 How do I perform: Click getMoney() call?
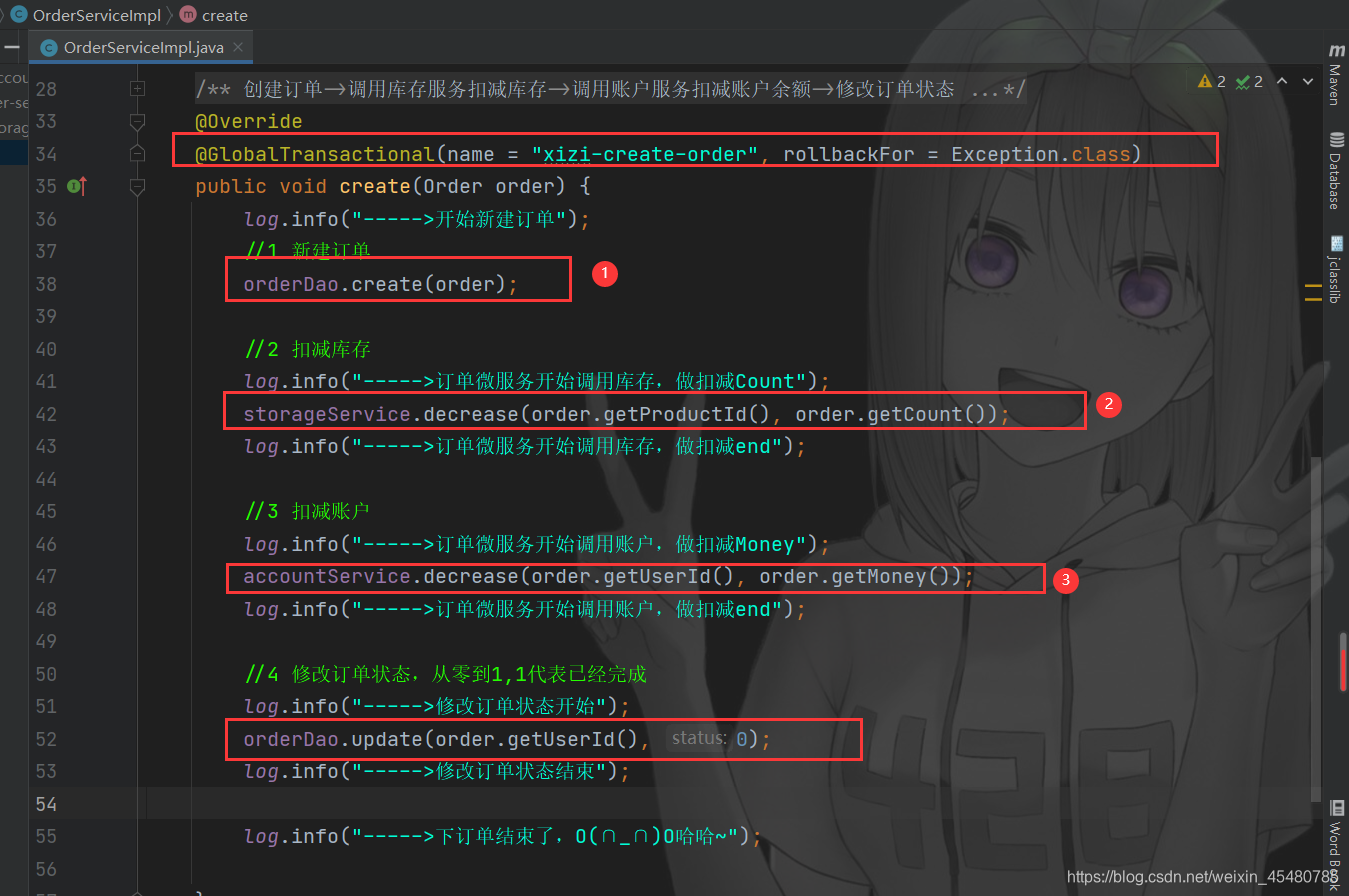(891, 576)
